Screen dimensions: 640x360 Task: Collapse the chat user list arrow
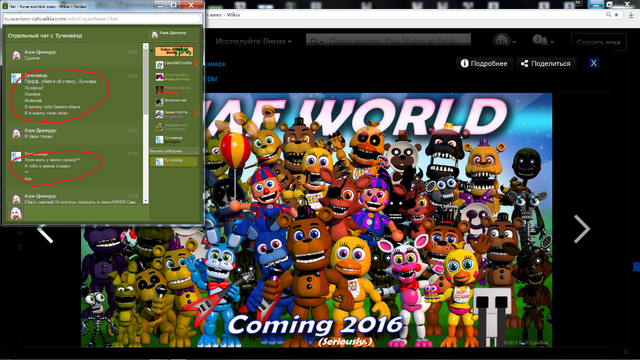152,51
